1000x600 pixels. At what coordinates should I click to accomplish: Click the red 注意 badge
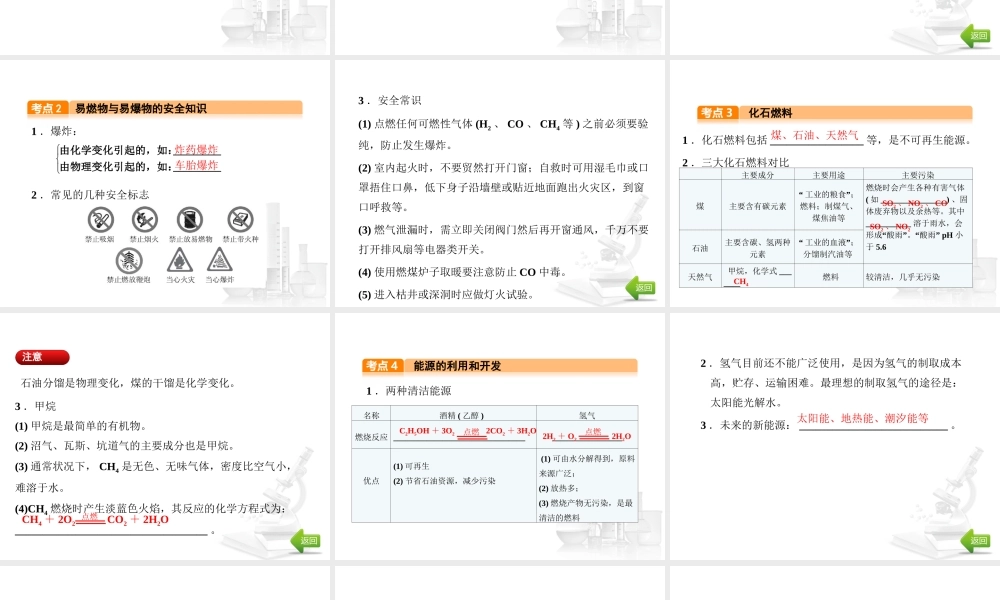[42, 357]
